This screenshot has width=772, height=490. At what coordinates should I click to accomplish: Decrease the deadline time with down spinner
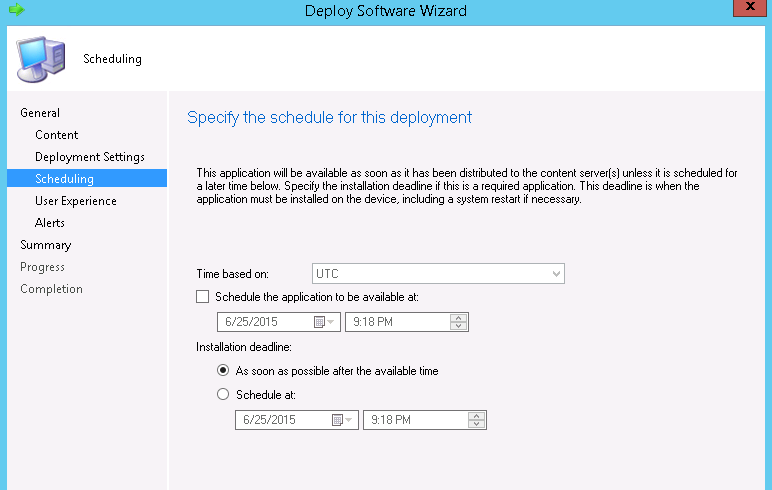tap(477, 424)
